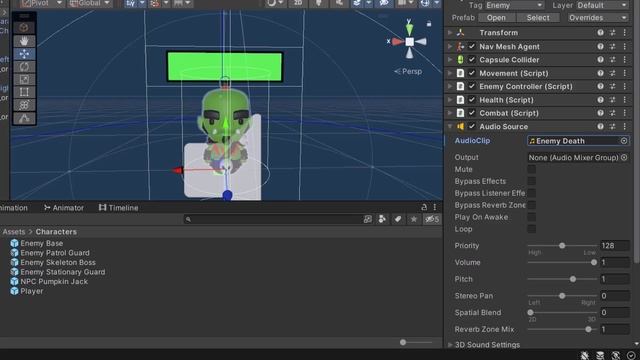Click the Volume slider
This screenshot has width=640, height=360.
pos(562,262)
